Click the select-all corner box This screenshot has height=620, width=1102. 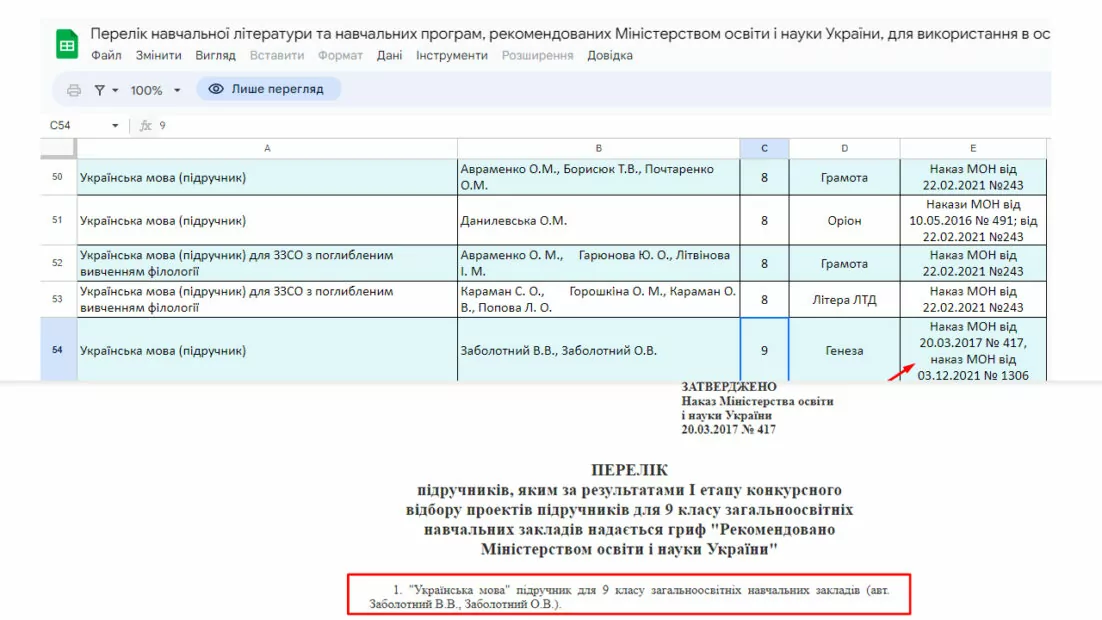(x=58, y=148)
